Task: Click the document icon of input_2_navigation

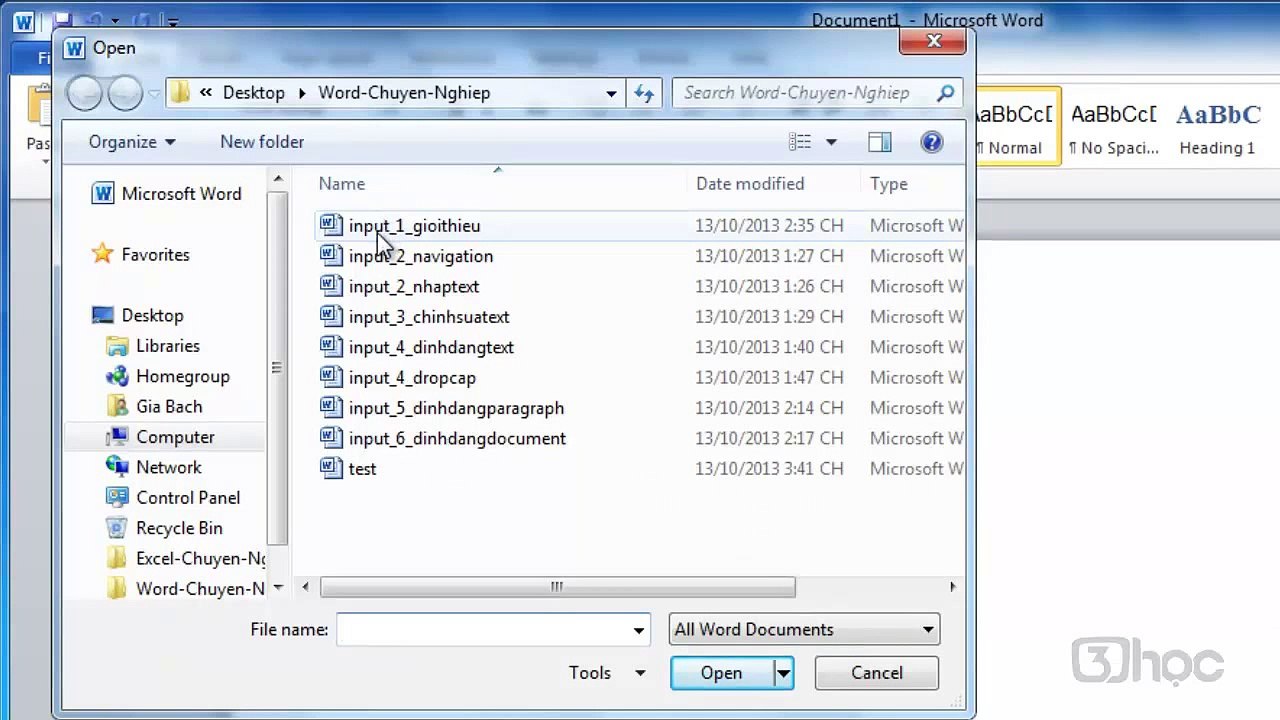Action: (x=331, y=256)
